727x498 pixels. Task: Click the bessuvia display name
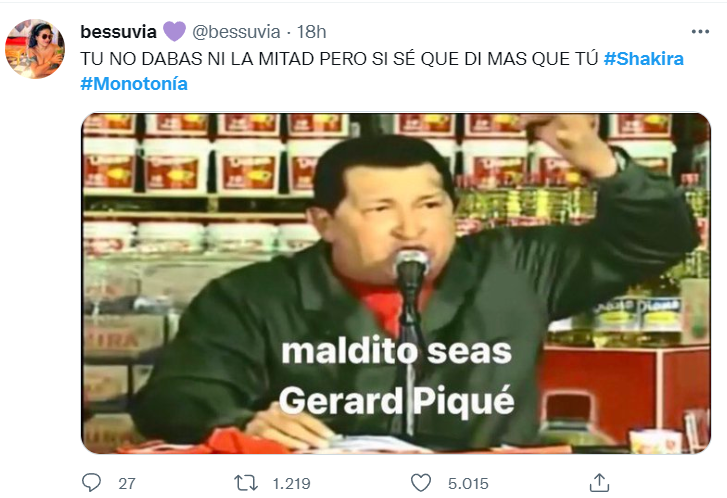[119, 32]
